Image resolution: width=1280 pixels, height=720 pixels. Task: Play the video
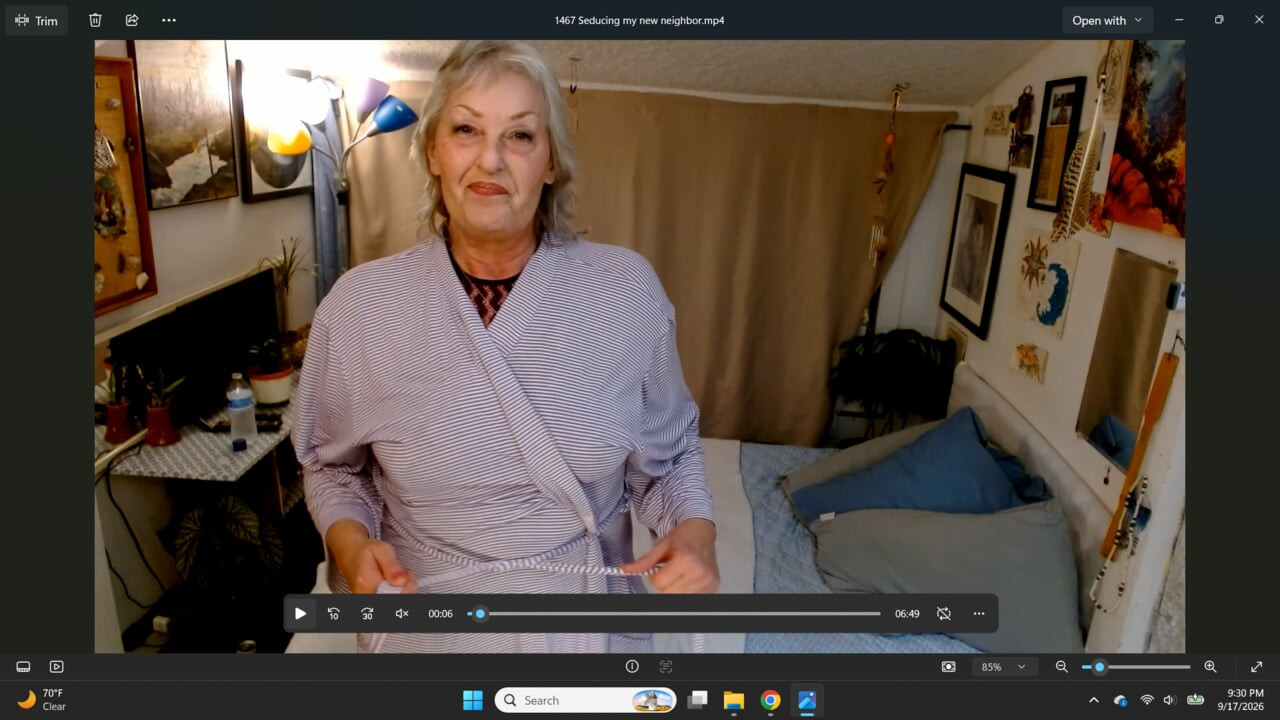(300, 614)
